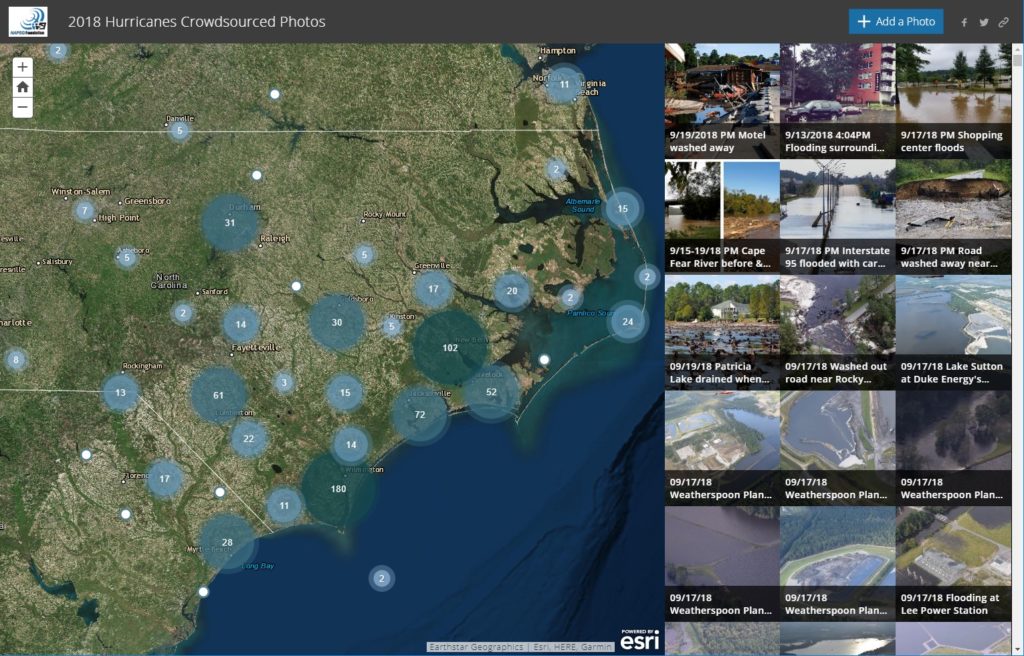Open the 28 cluster near Myrtle Beach
The image size is (1024, 656).
point(227,542)
